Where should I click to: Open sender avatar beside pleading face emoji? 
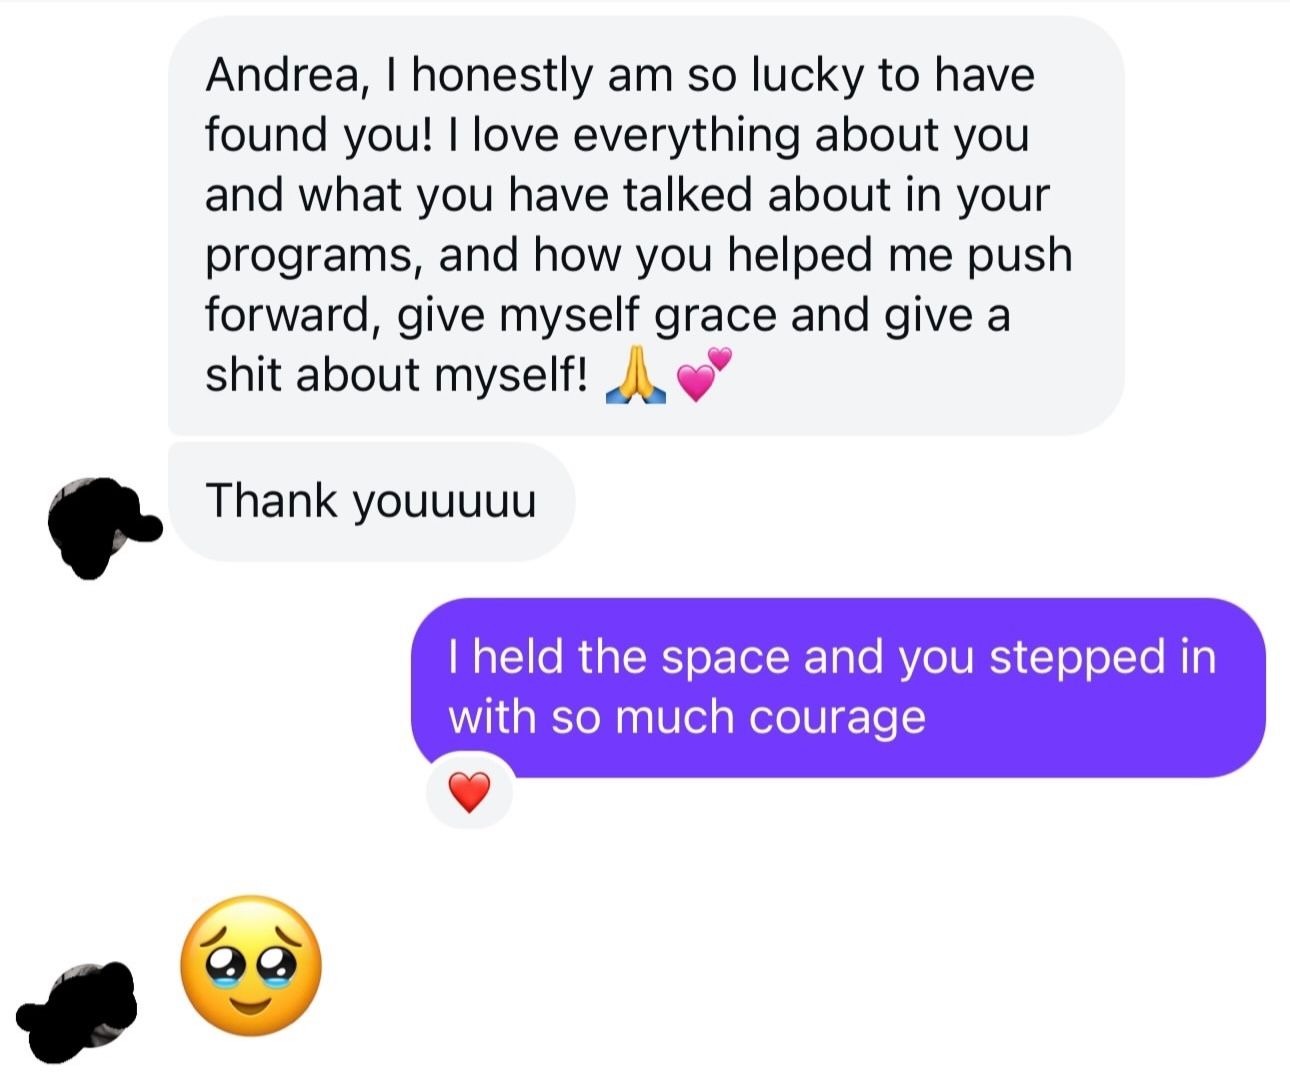click(x=78, y=1012)
